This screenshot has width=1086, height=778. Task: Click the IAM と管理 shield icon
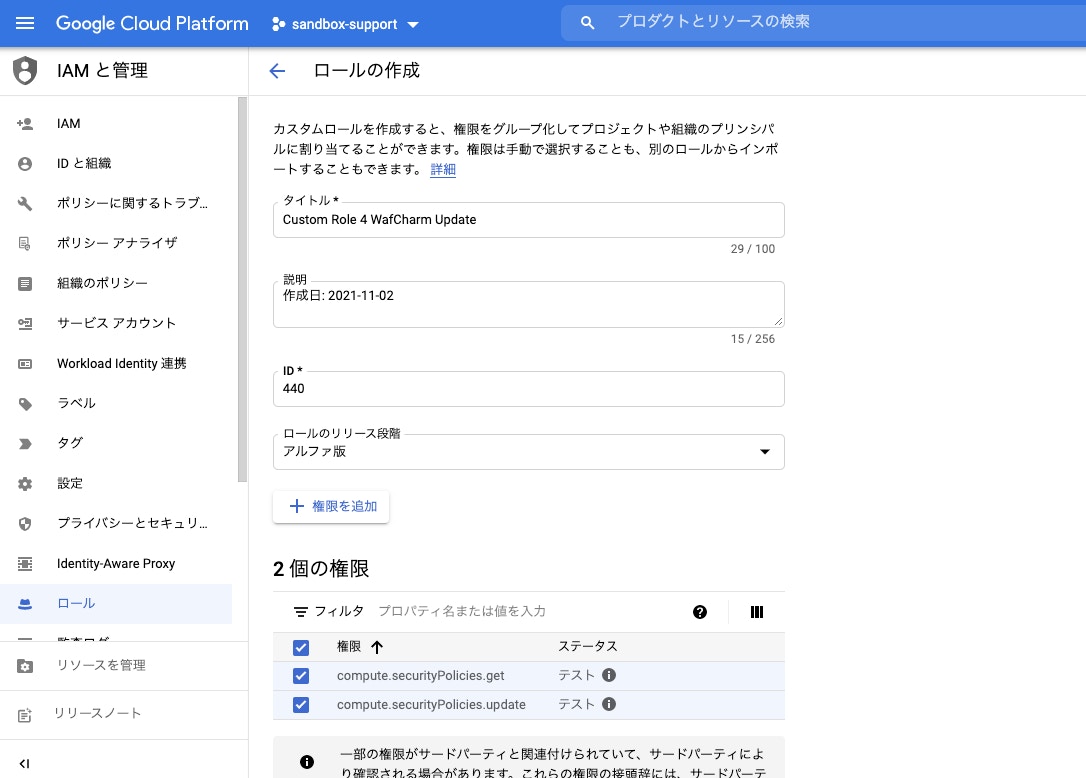(25, 71)
